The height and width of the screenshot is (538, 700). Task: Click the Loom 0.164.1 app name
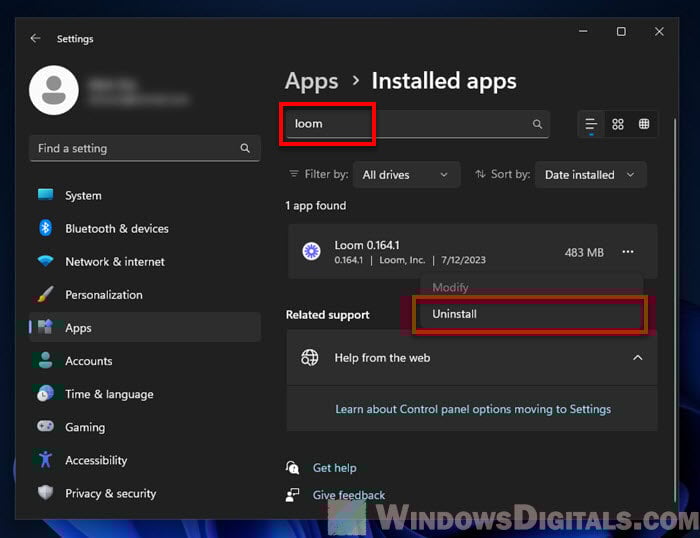point(367,245)
